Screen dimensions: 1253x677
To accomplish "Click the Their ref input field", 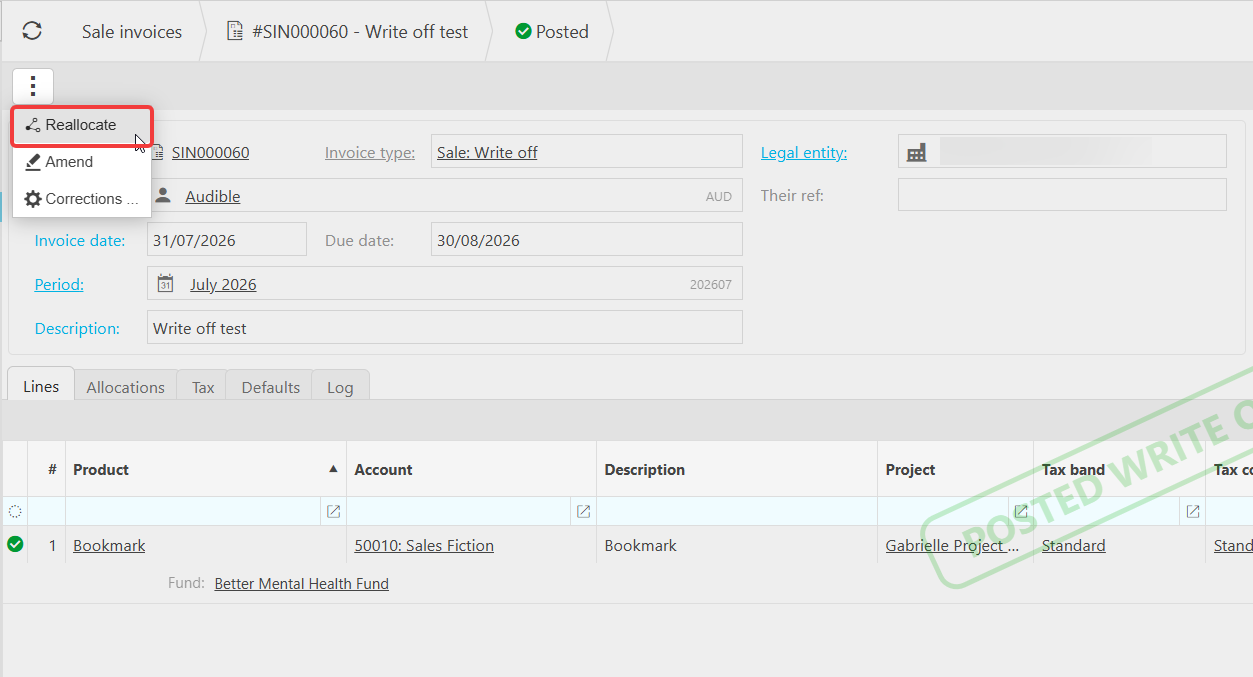I will 1062,195.
